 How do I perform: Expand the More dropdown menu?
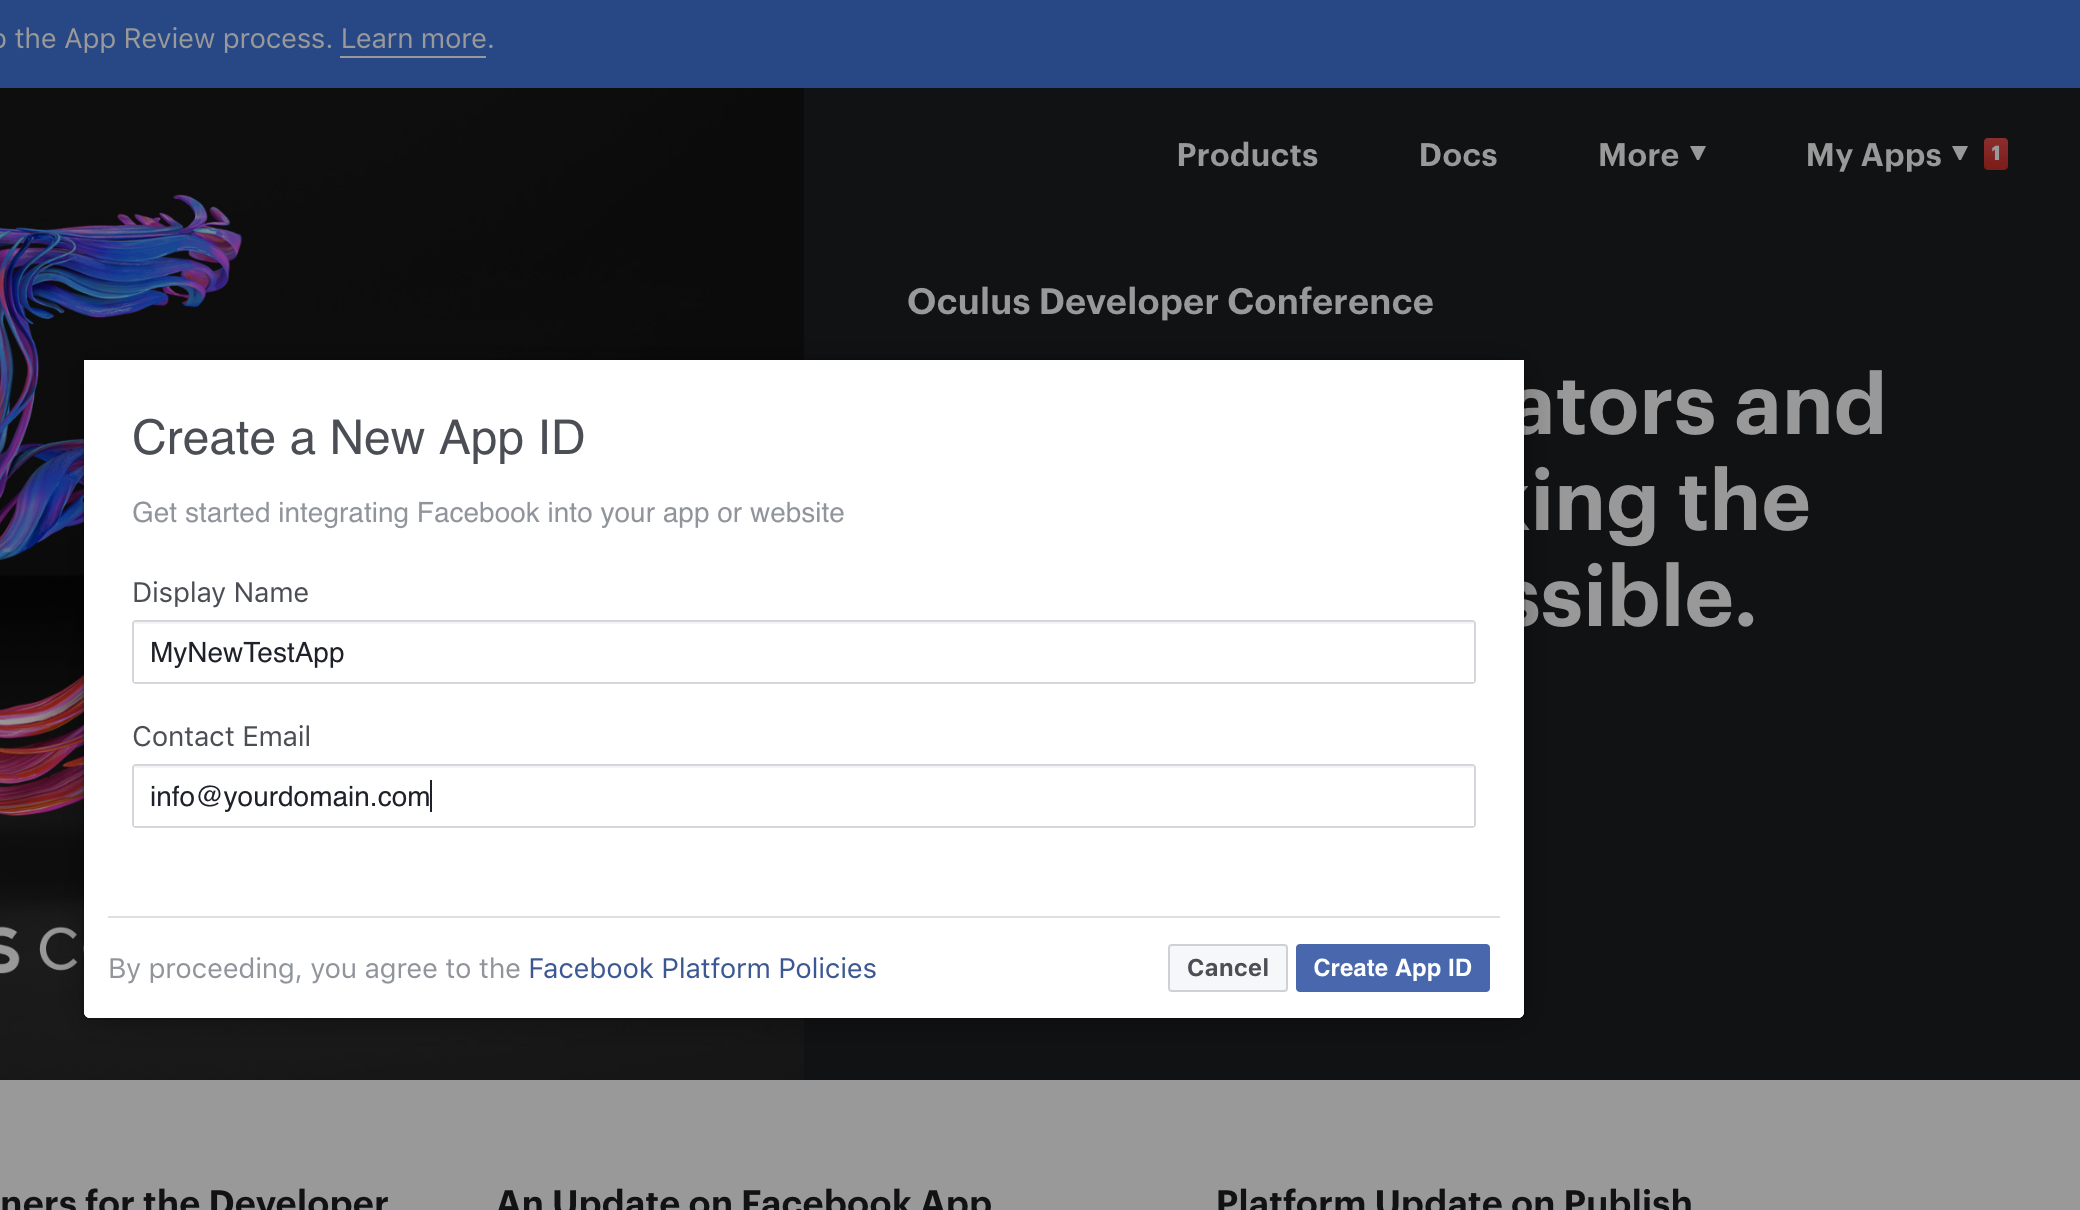1652,155
